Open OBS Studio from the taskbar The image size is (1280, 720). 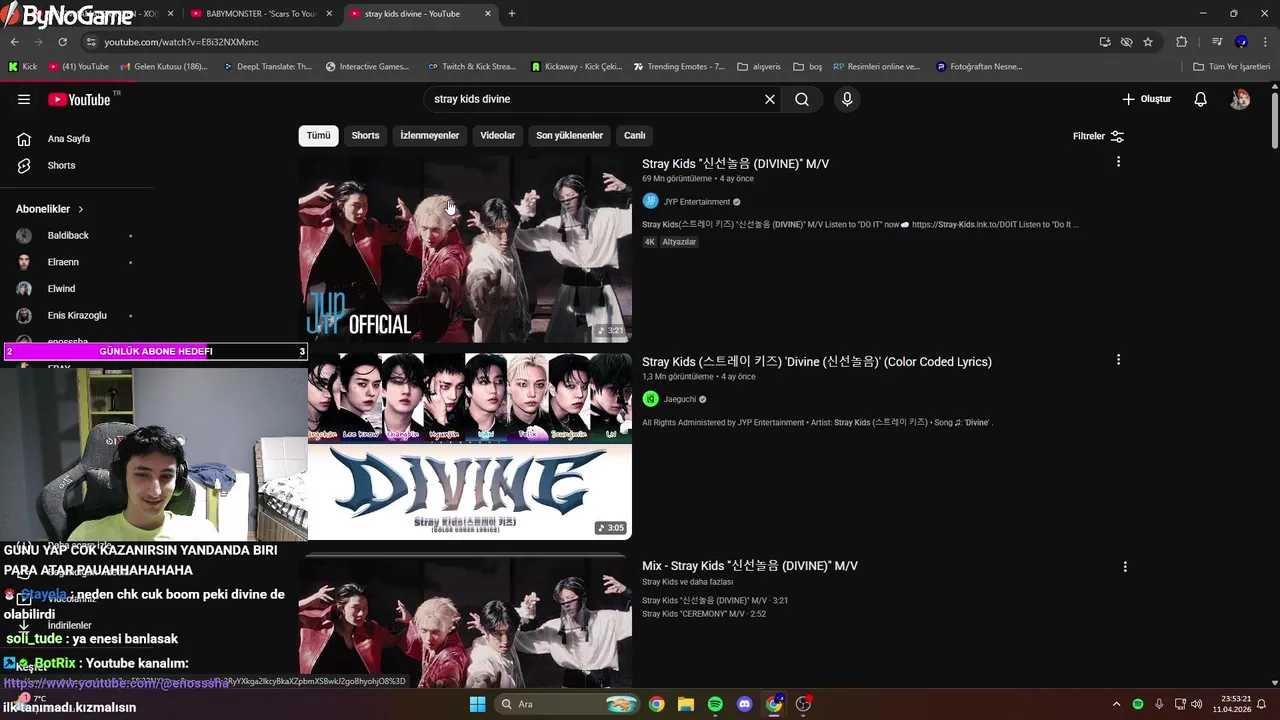(803, 704)
